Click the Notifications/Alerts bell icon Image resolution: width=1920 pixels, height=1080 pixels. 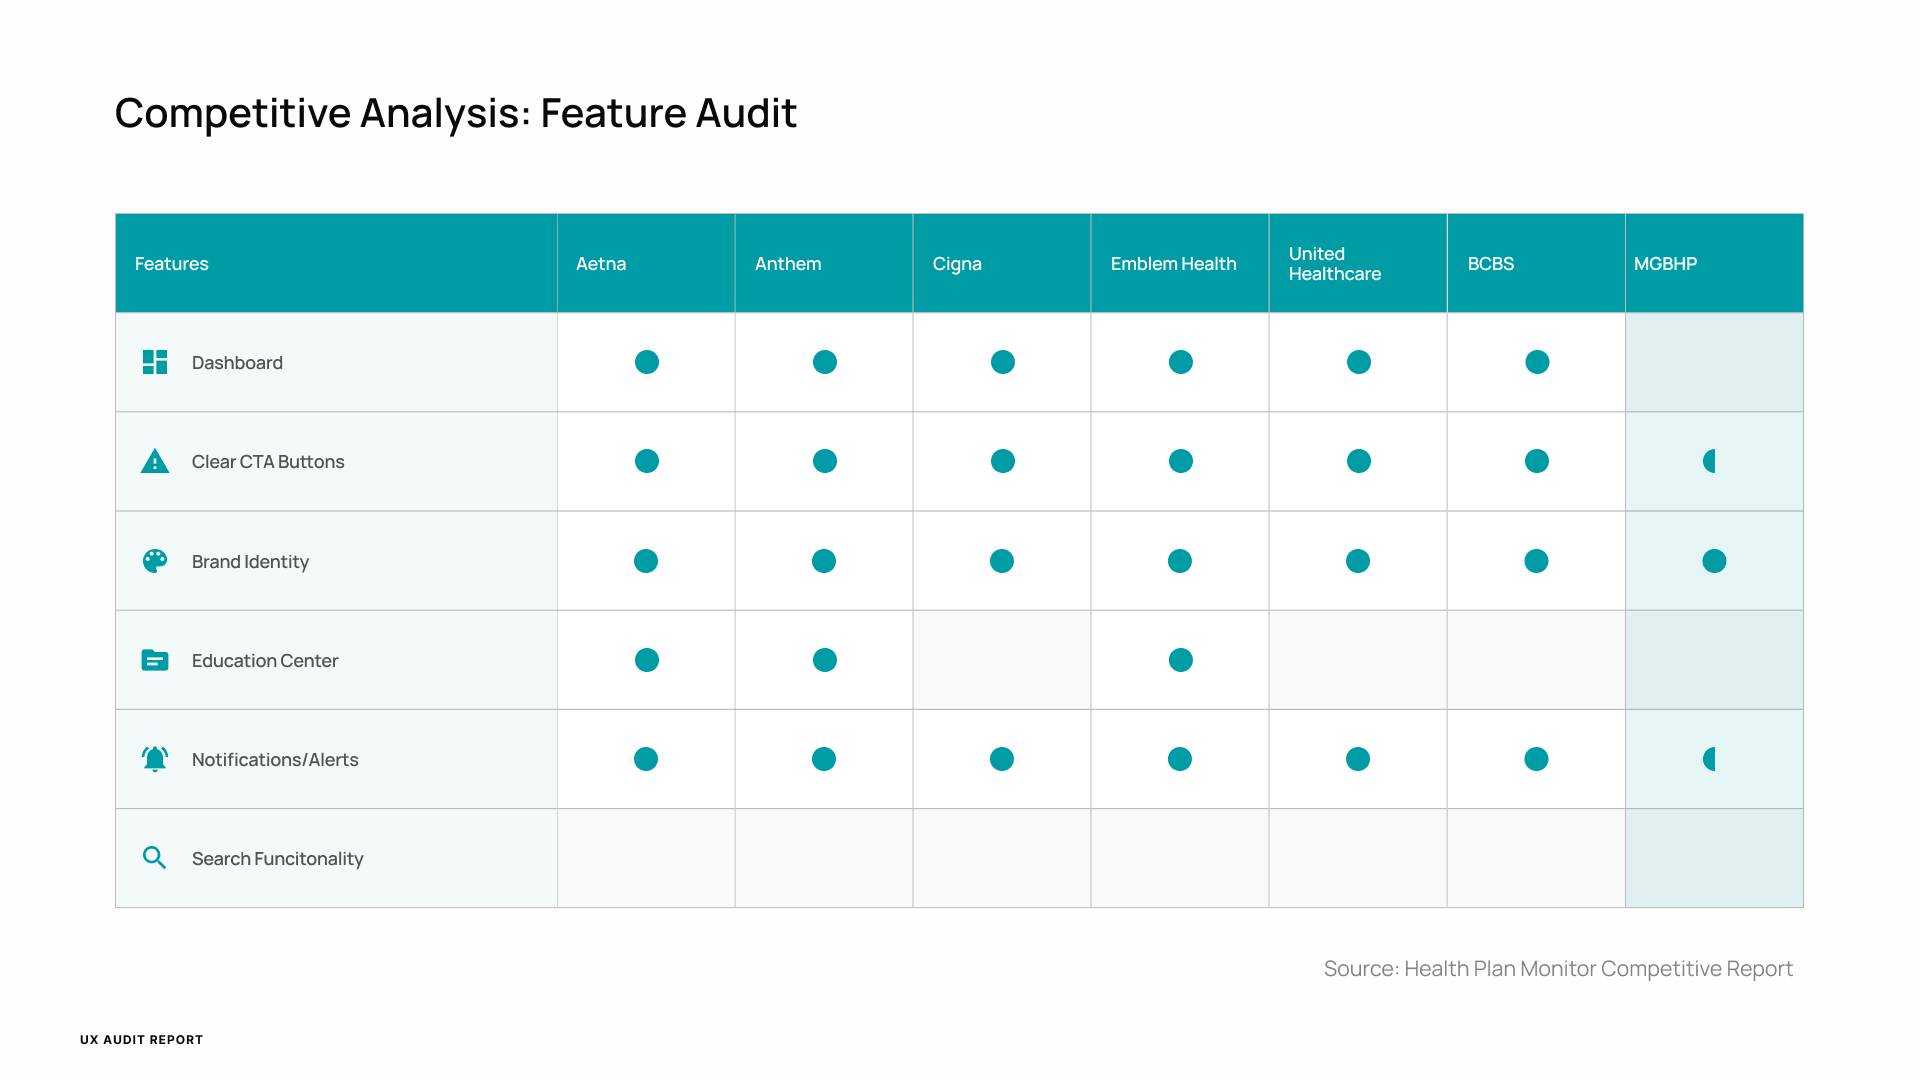click(x=155, y=759)
